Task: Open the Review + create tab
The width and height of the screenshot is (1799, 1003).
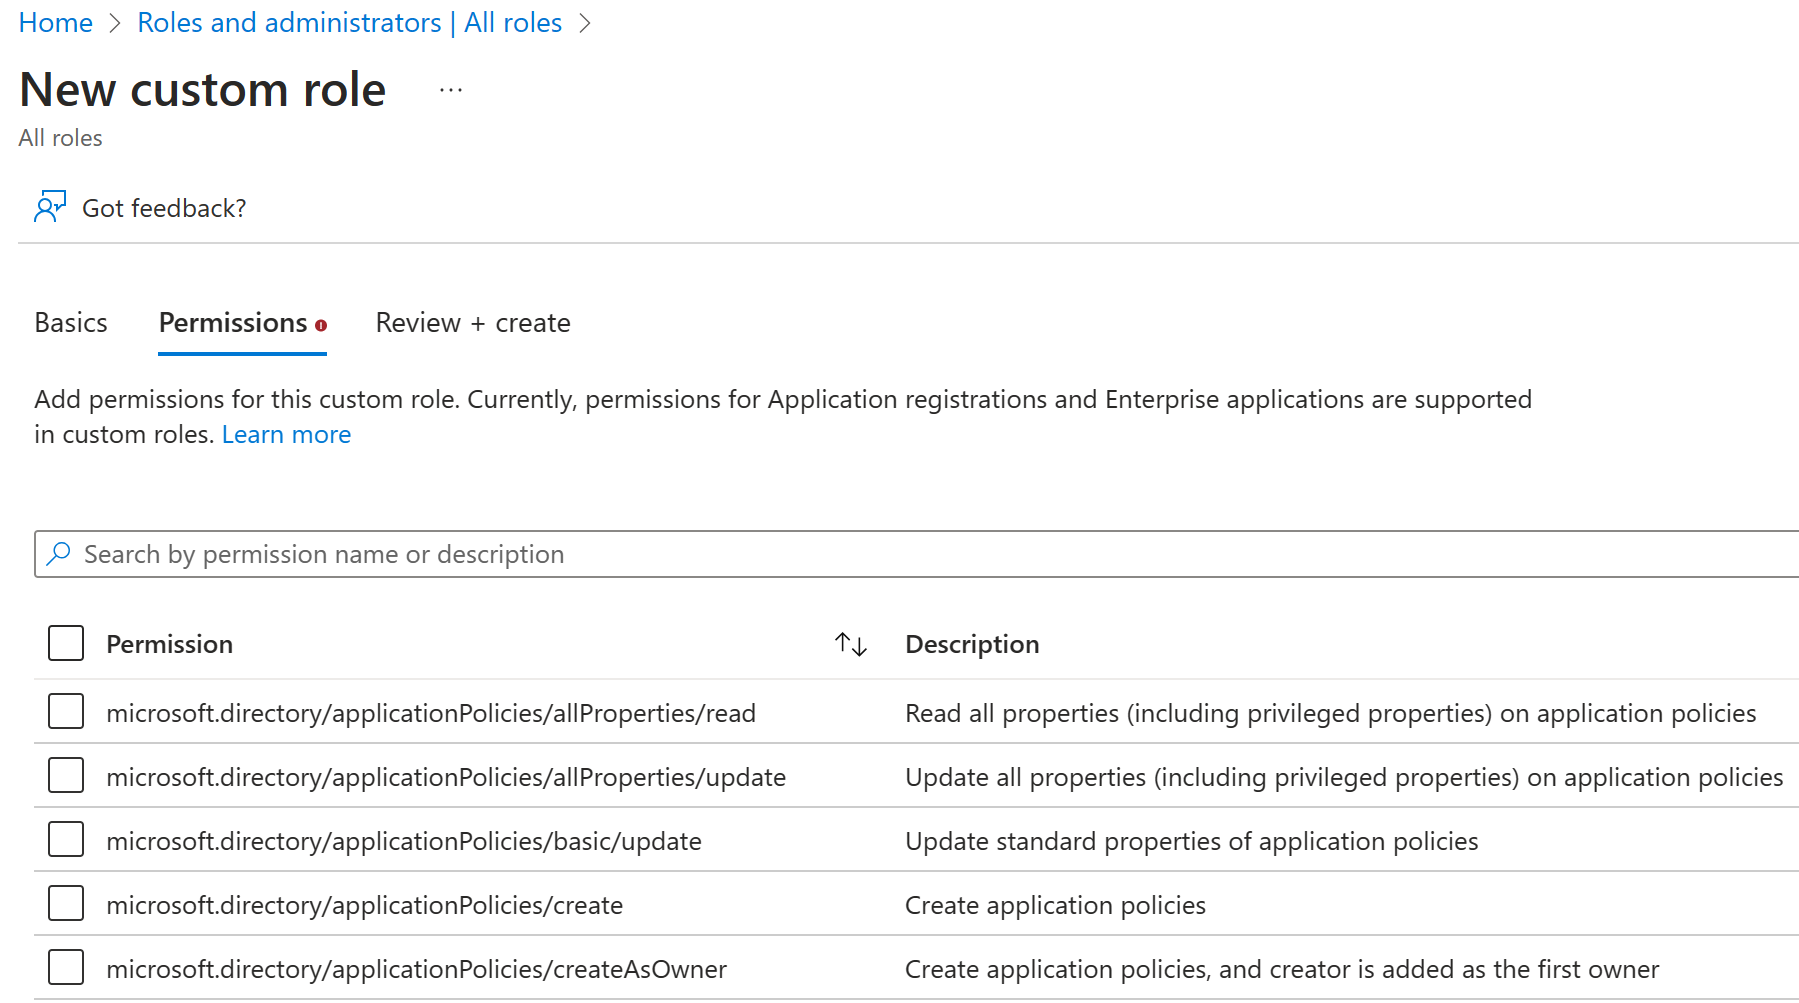Action: (473, 323)
